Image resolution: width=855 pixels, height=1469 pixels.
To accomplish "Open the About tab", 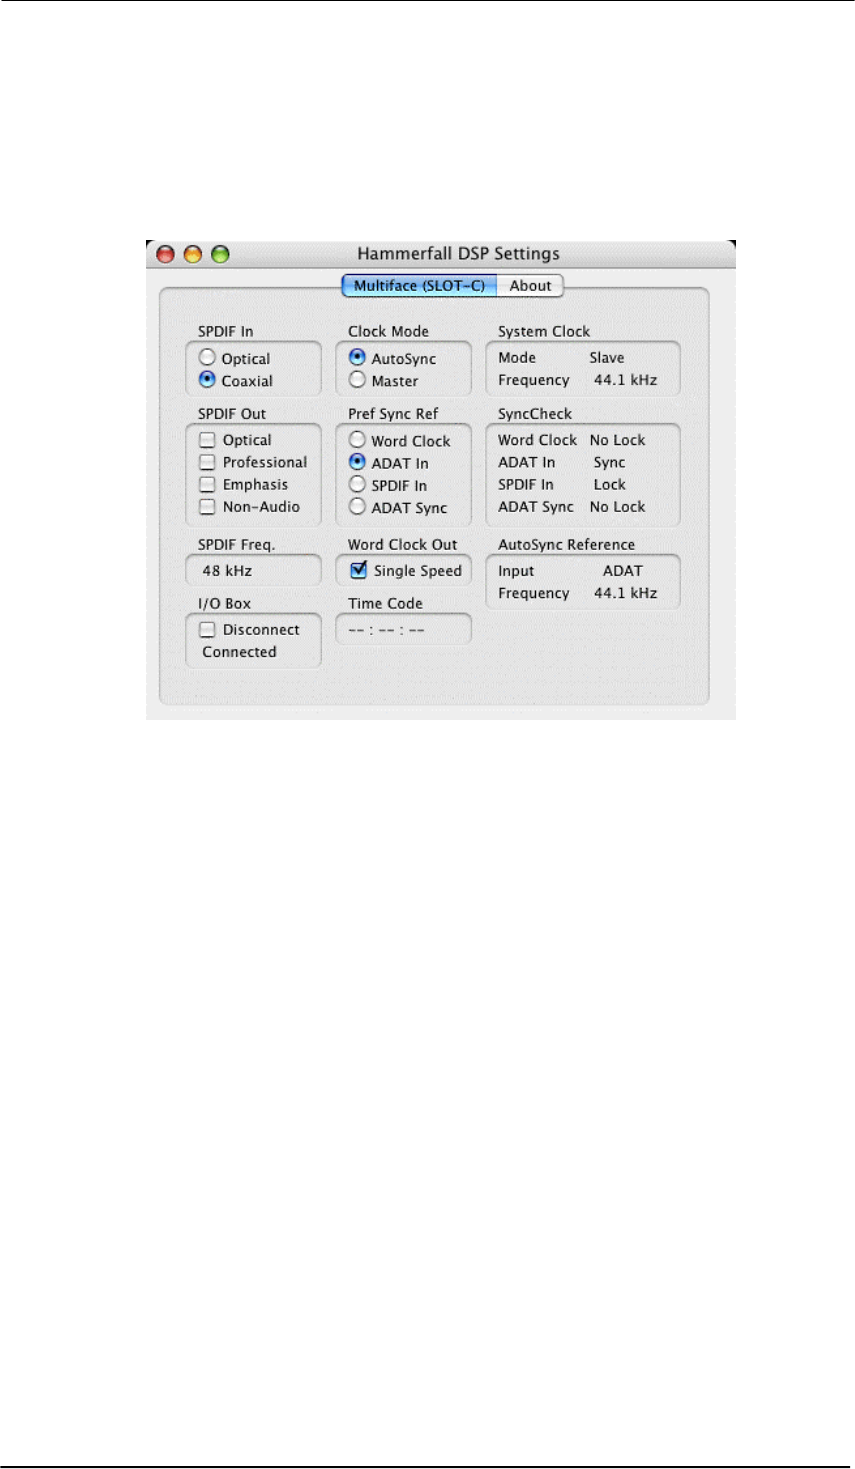I will [530, 286].
